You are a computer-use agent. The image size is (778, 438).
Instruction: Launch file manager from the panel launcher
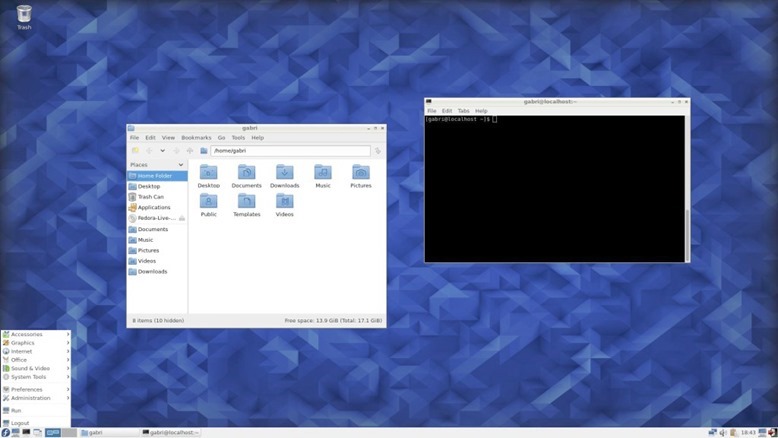pyautogui.click(x=16, y=433)
